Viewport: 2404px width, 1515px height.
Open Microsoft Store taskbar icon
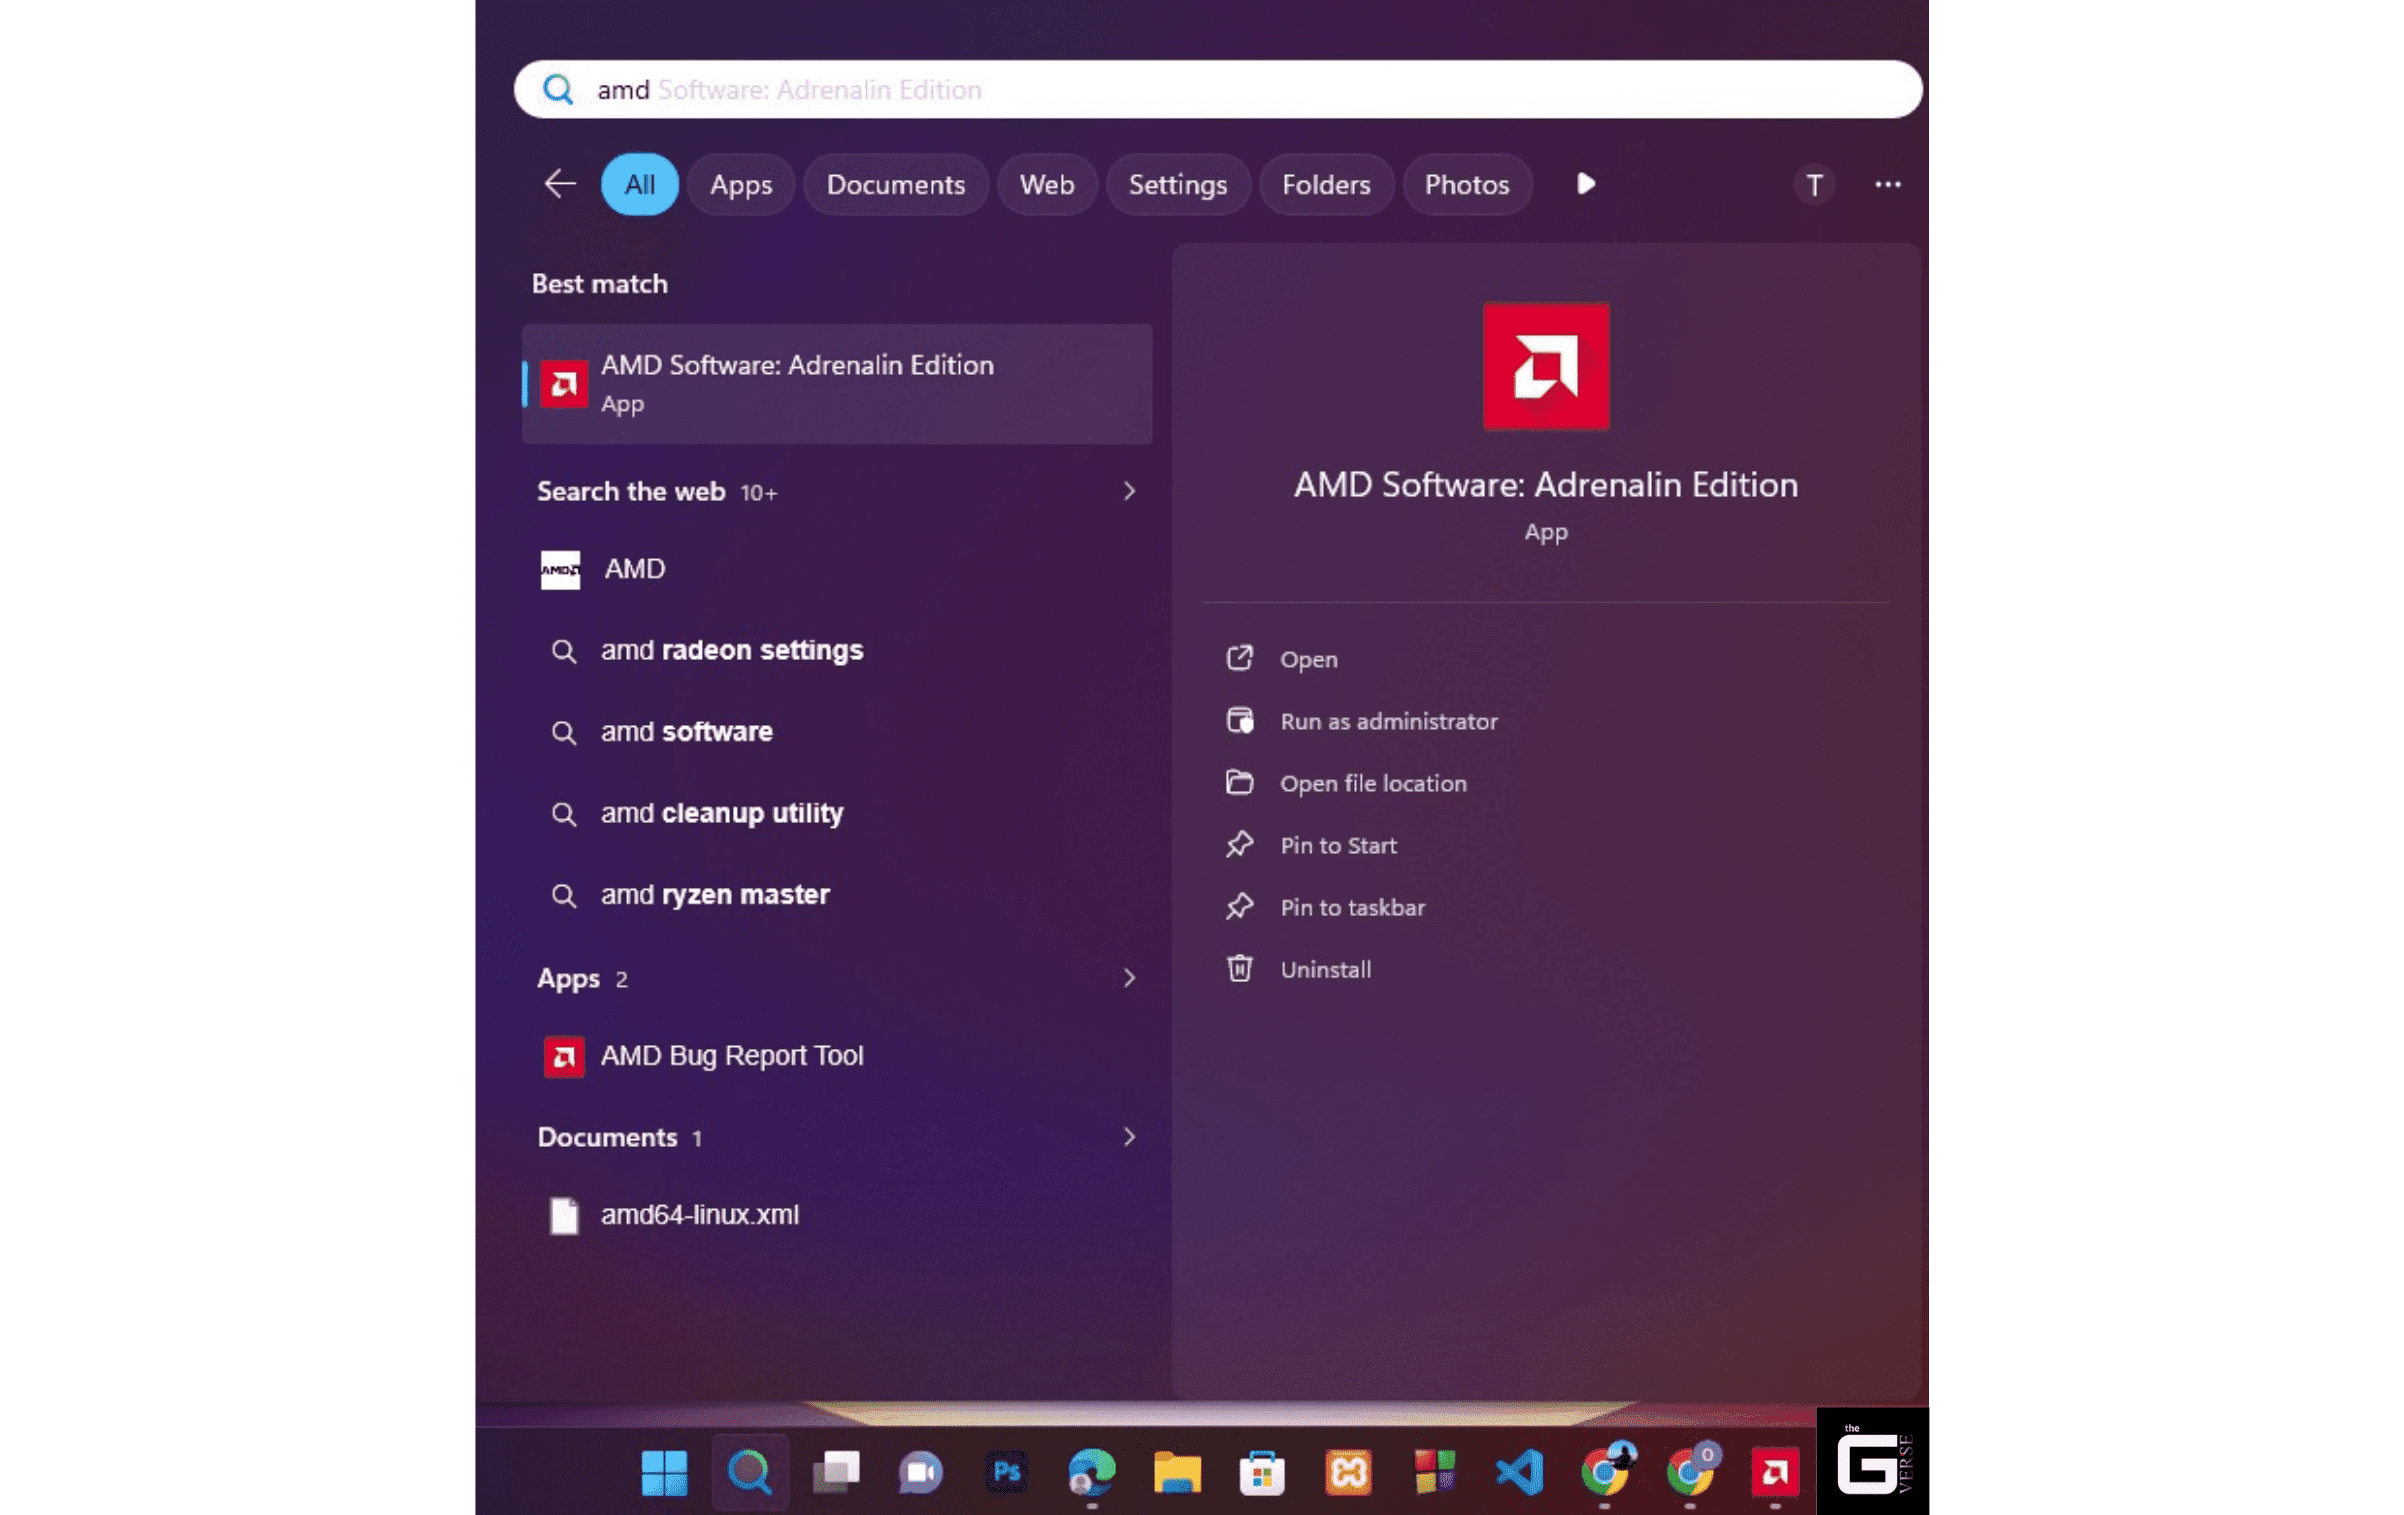[1262, 1471]
